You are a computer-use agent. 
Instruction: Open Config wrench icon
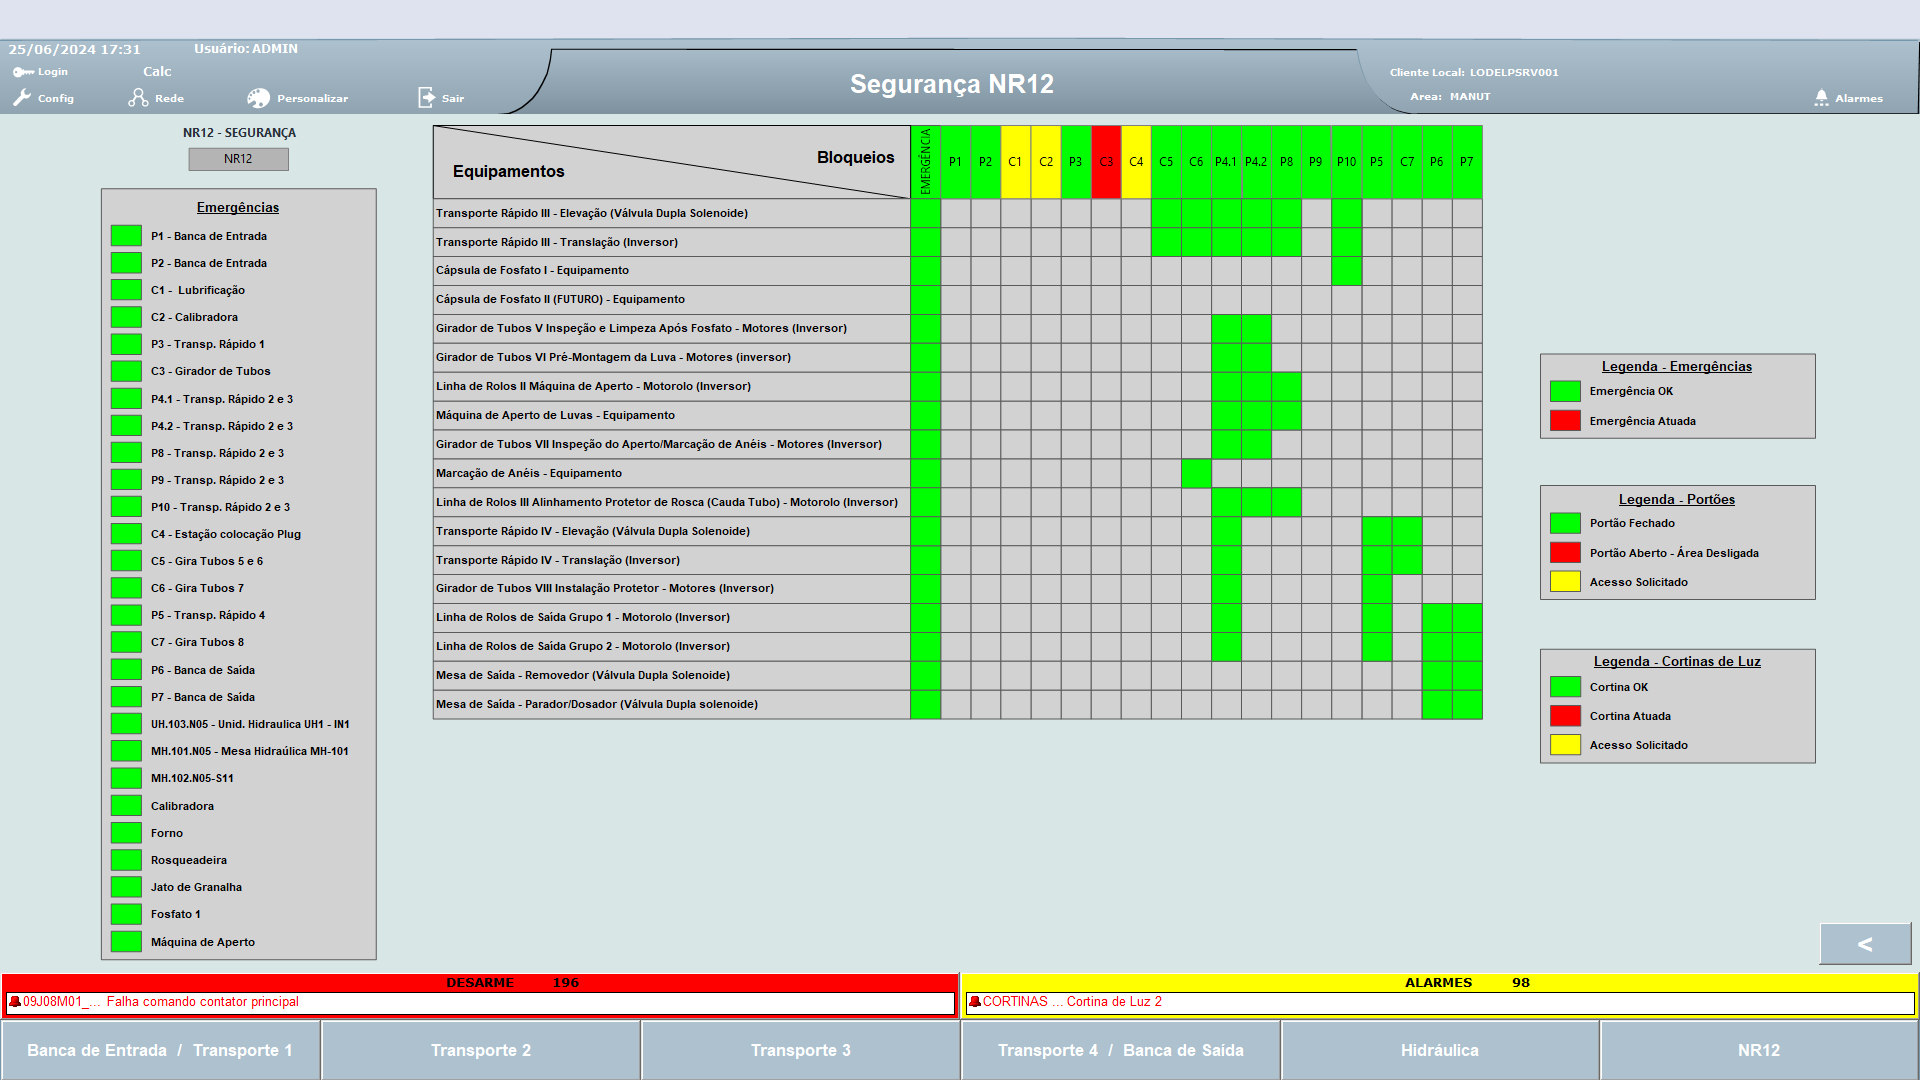click(x=22, y=97)
